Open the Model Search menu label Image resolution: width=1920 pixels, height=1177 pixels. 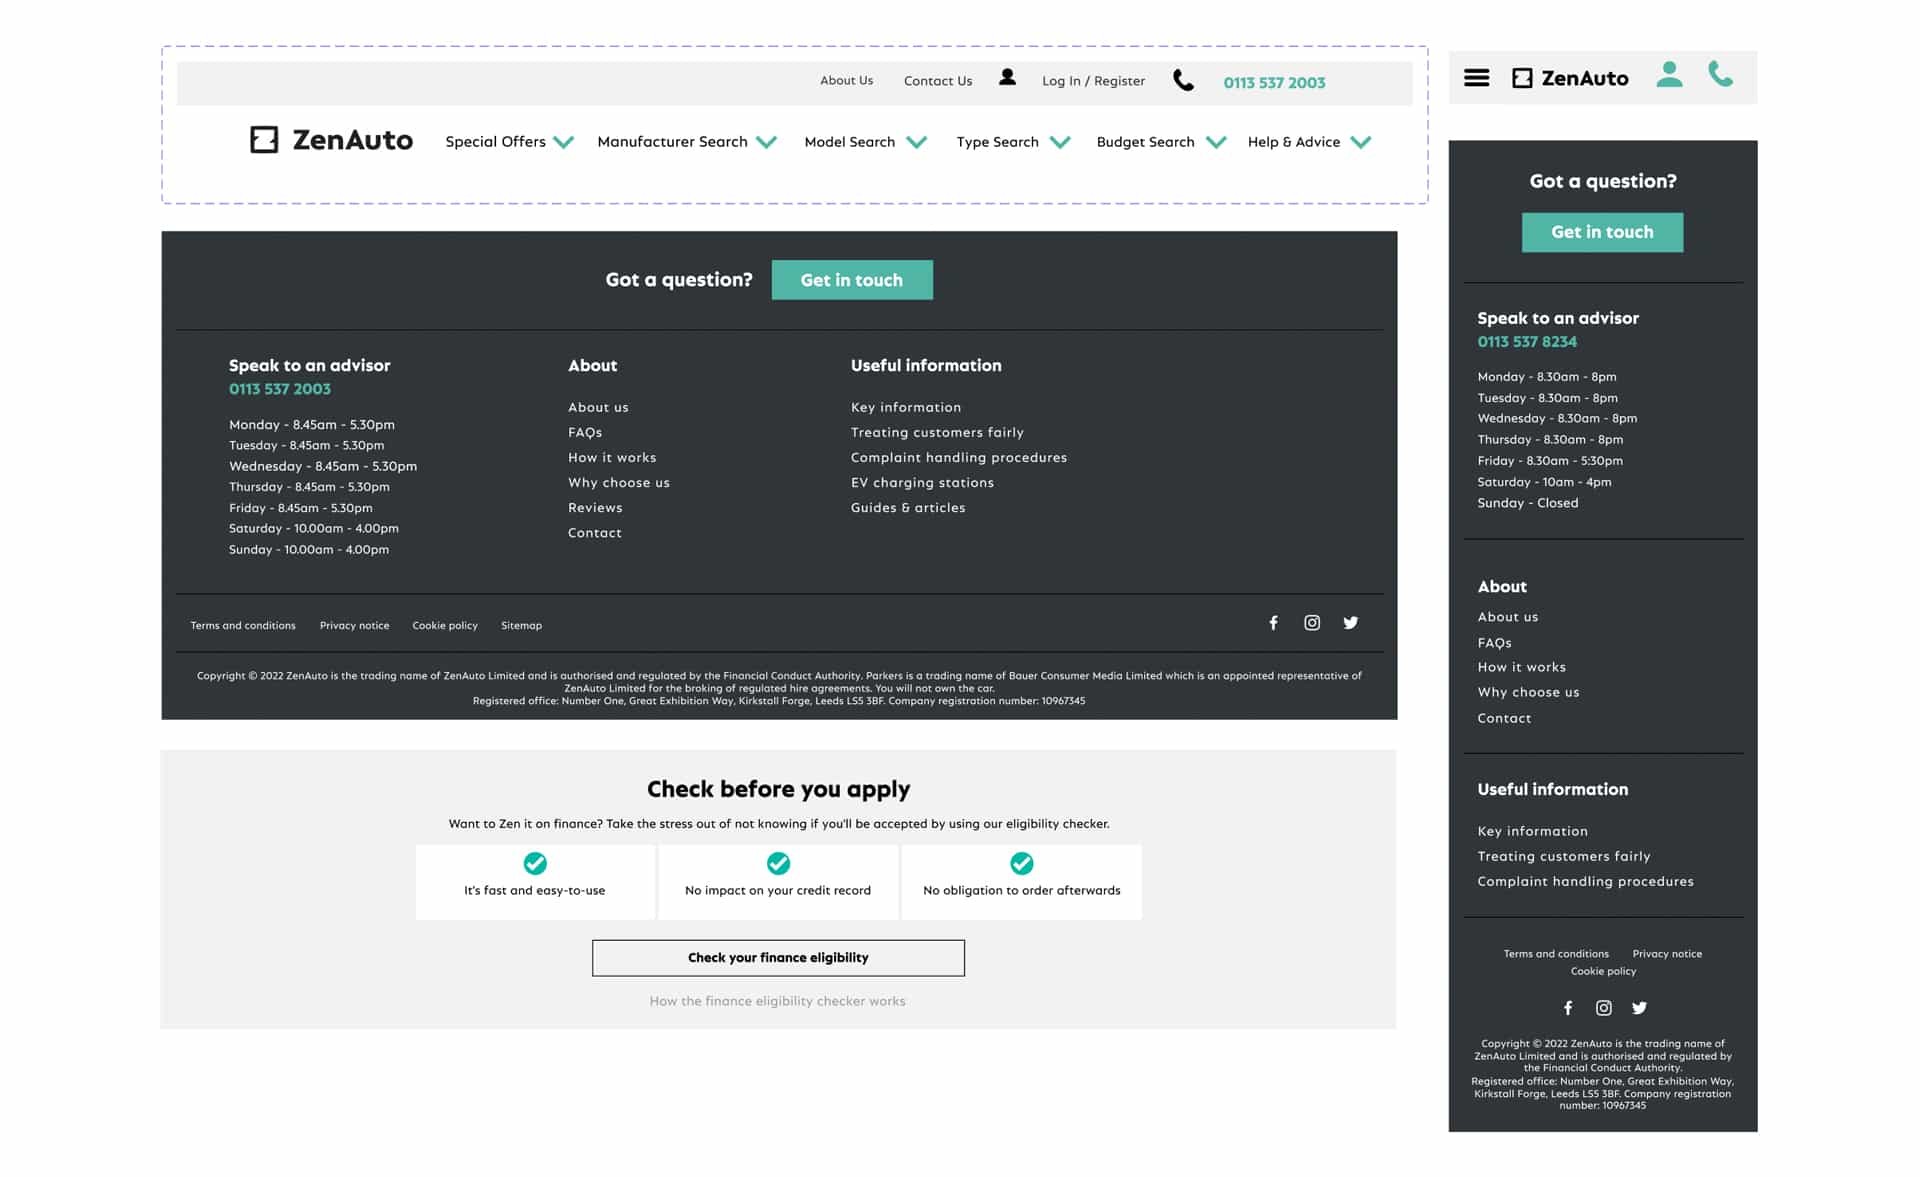click(849, 142)
